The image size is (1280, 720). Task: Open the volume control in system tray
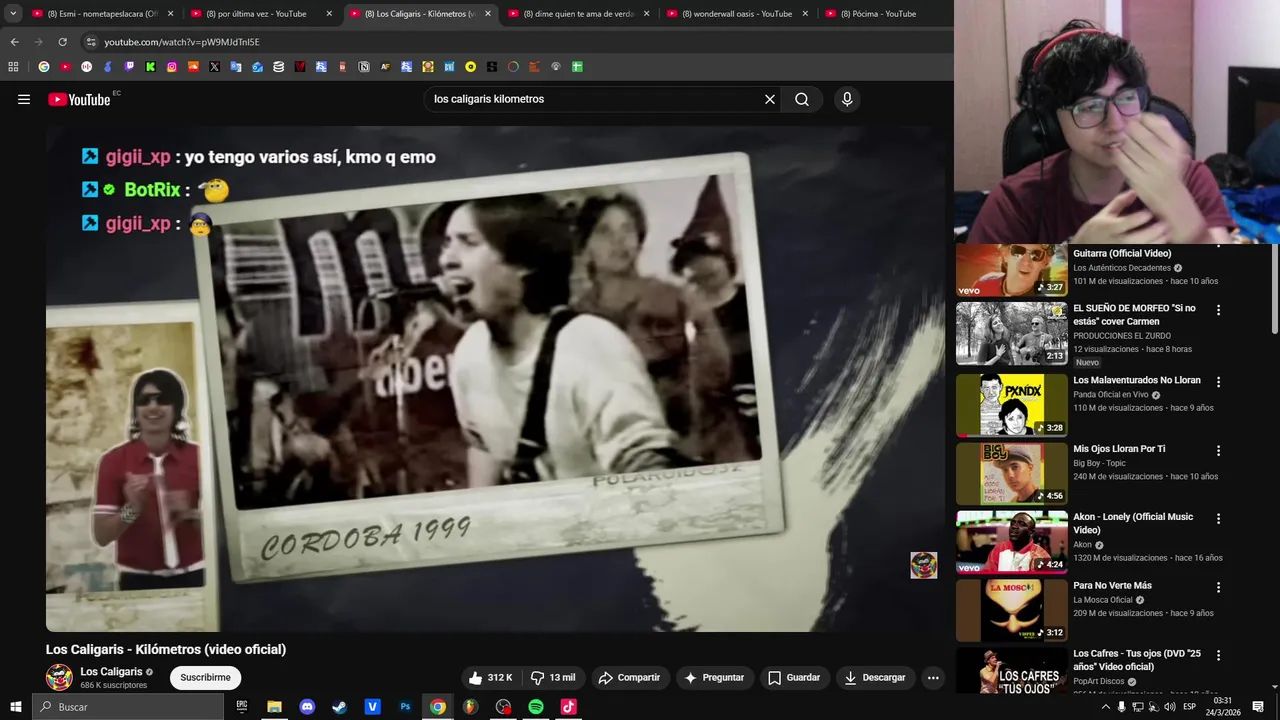click(1170, 707)
